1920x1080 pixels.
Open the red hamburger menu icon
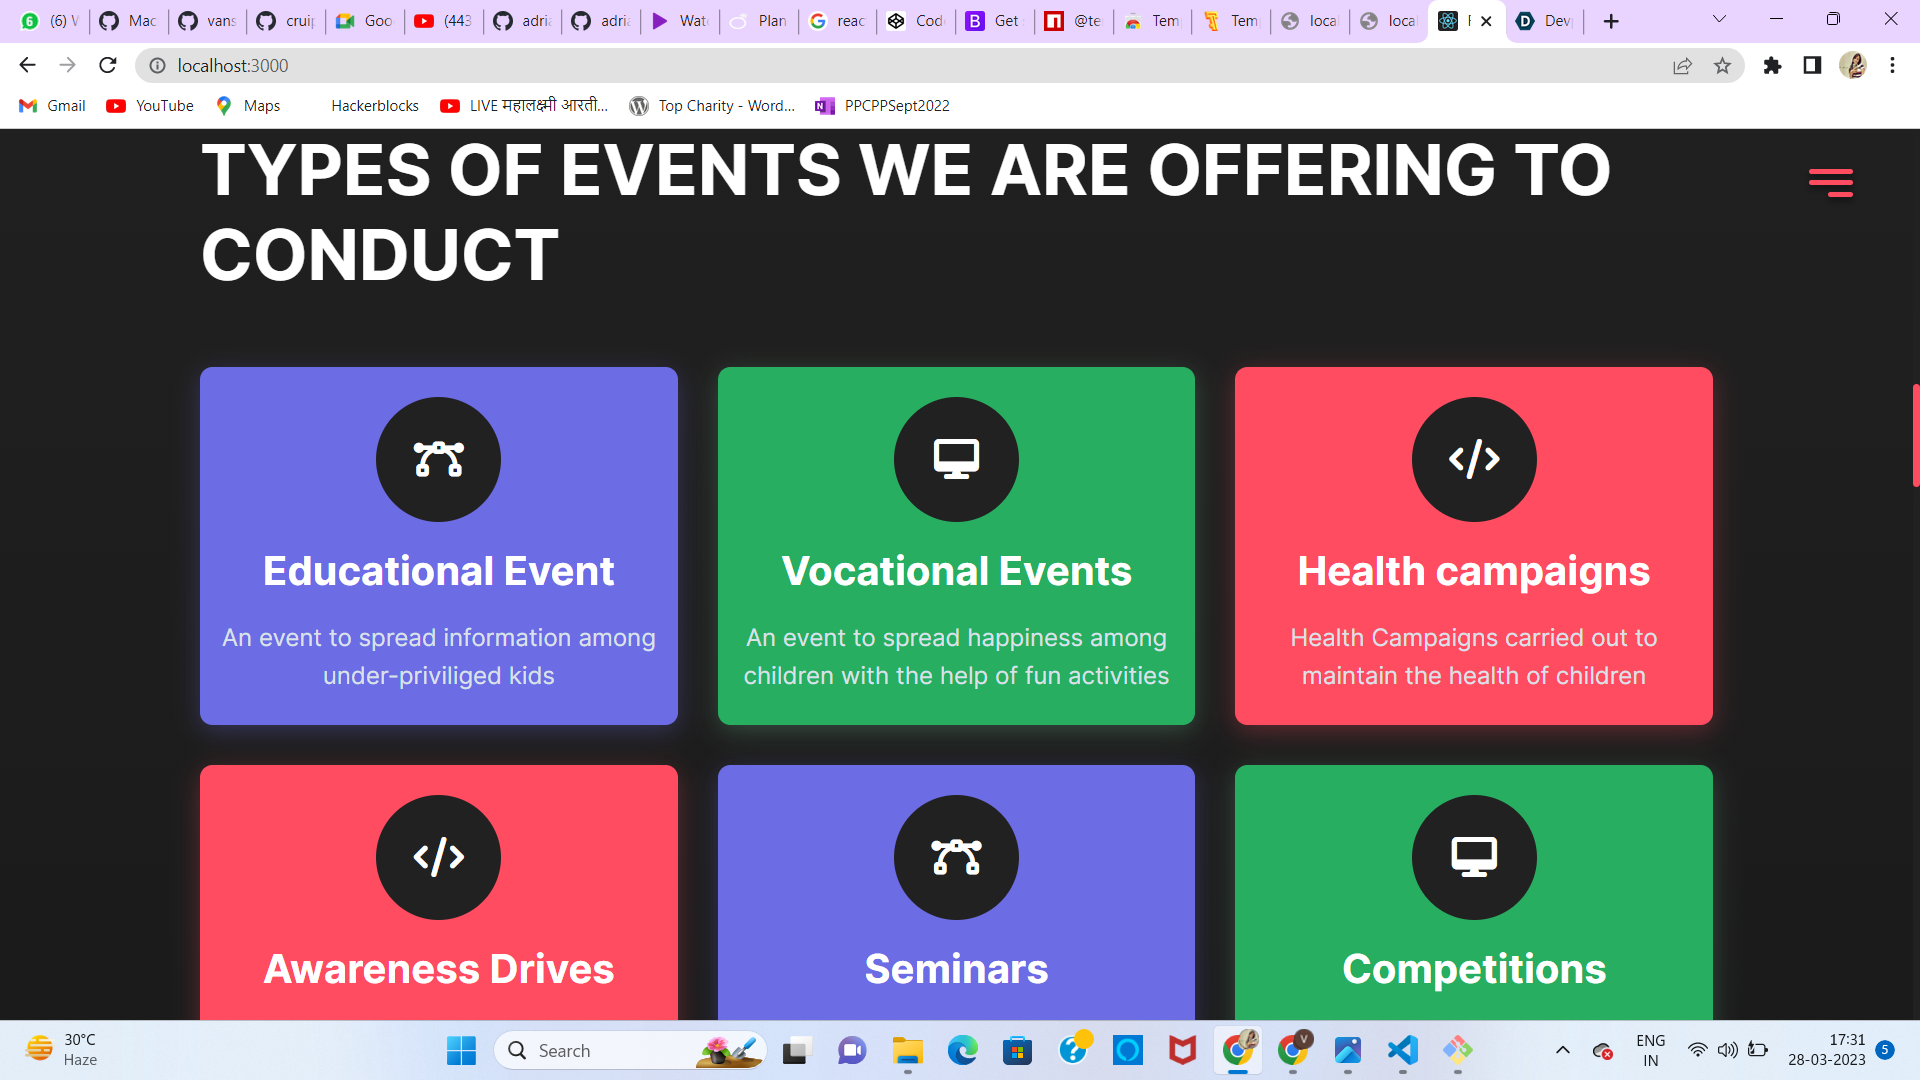coord(1830,182)
